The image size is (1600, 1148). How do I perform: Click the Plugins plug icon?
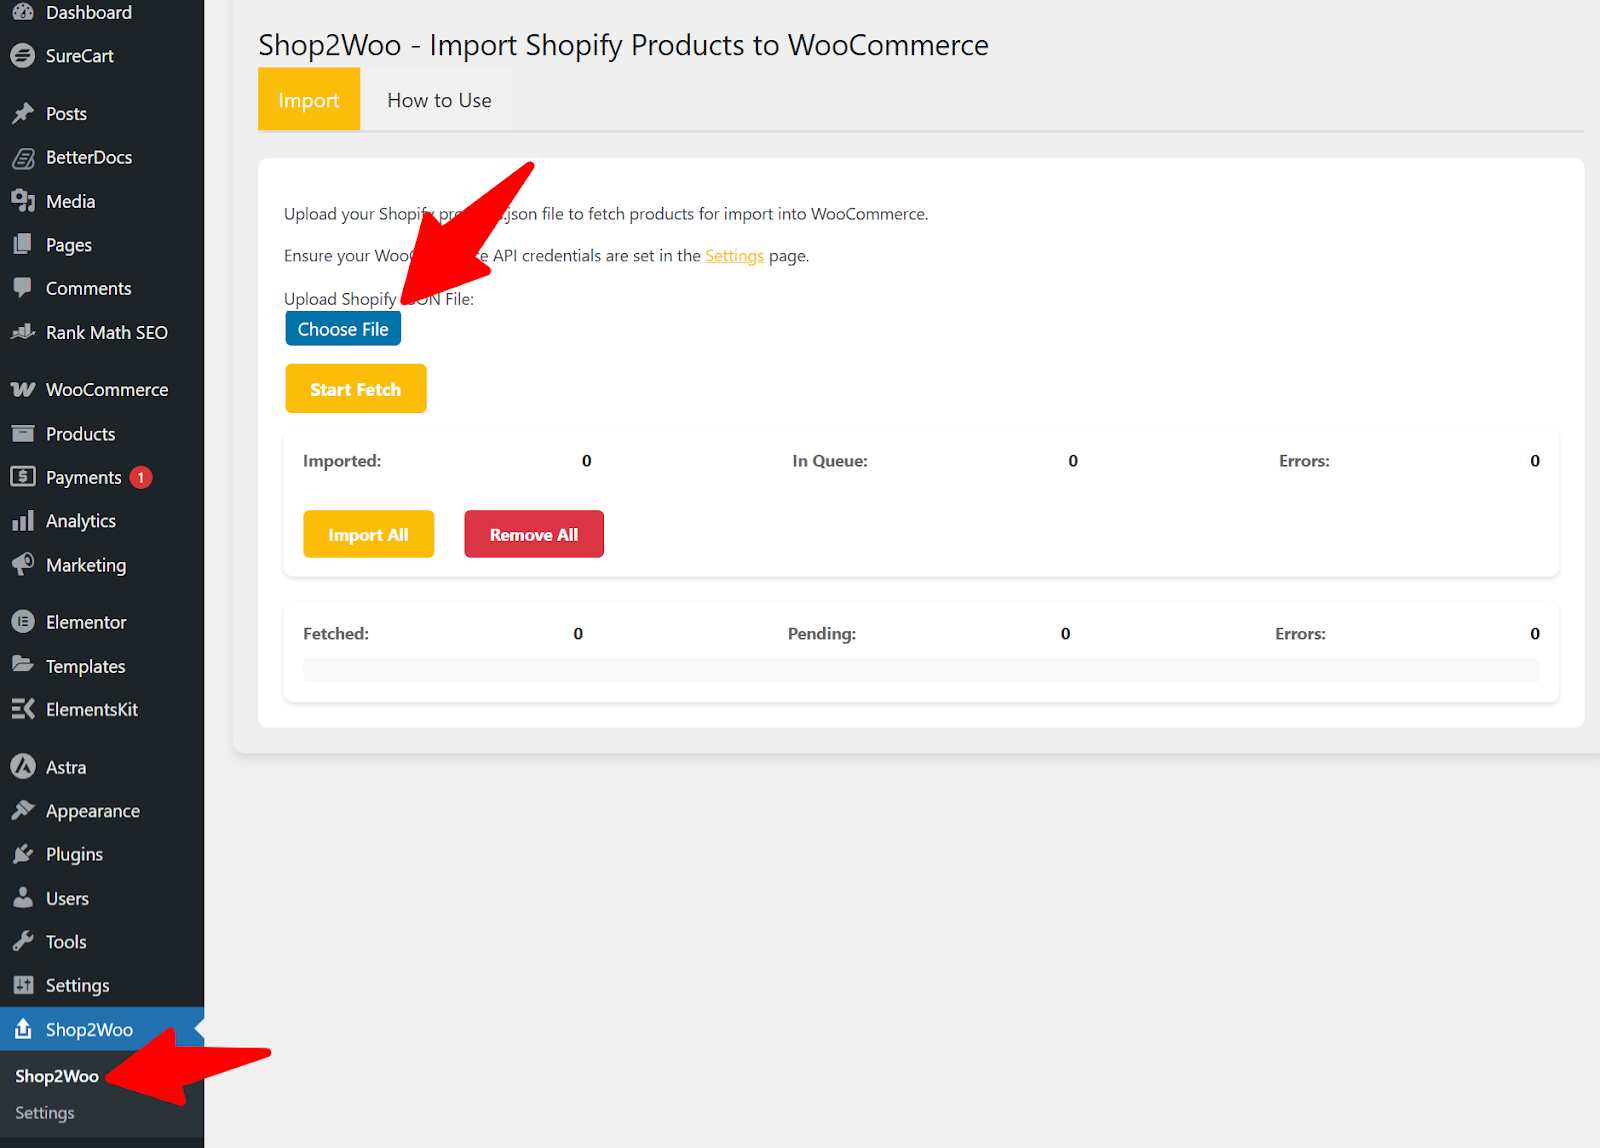[x=22, y=854]
